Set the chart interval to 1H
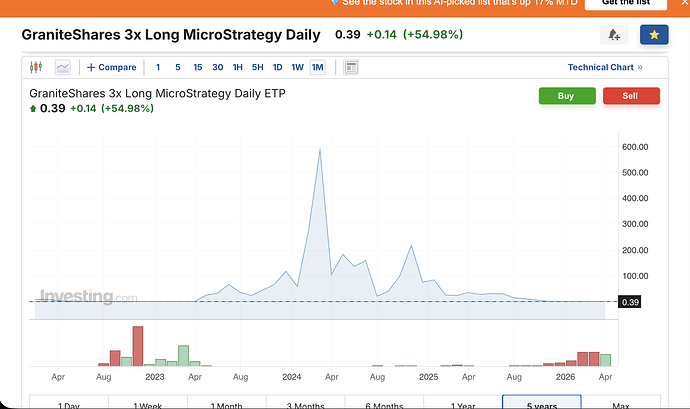 pyautogui.click(x=238, y=67)
